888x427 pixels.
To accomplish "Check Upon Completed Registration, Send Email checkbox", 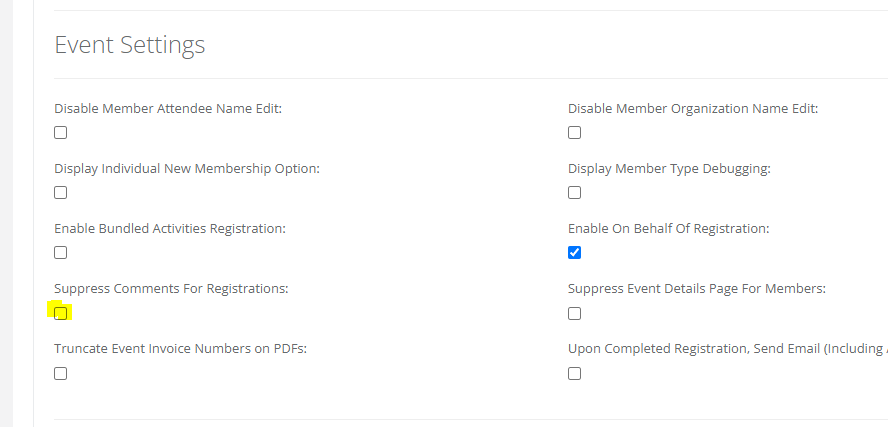I will [574, 373].
